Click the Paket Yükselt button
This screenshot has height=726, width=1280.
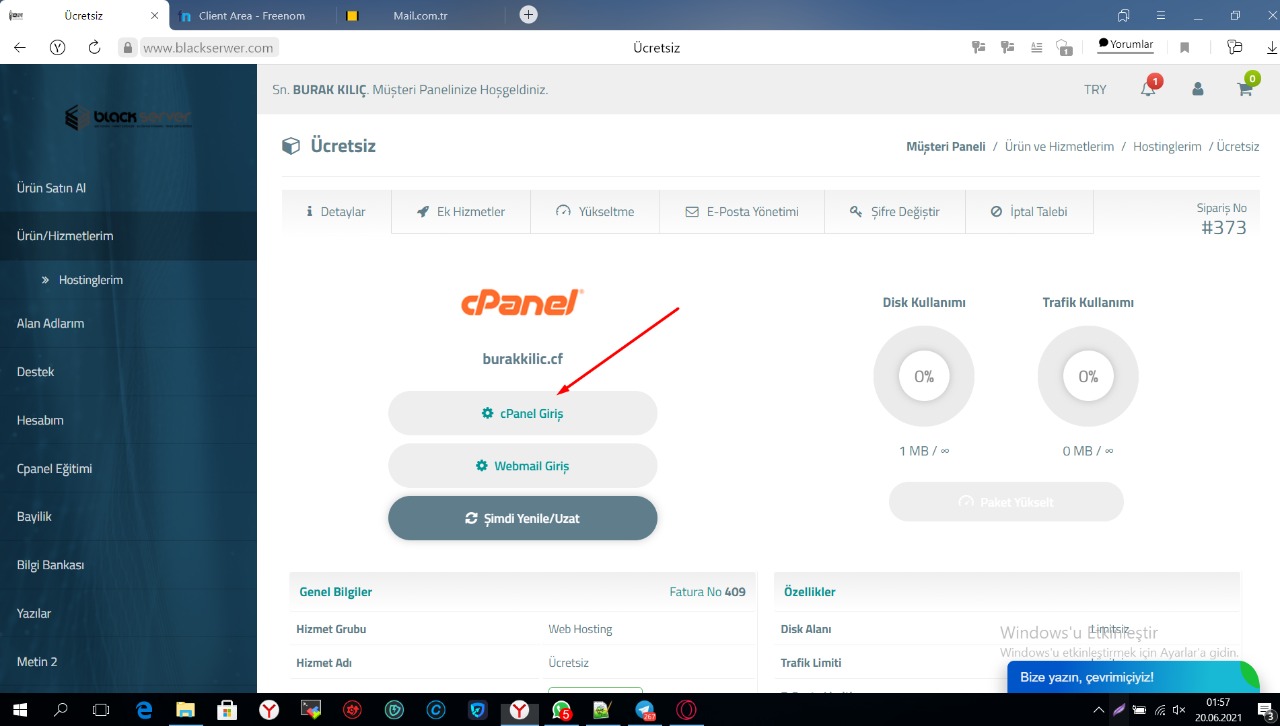pyautogui.click(x=1006, y=502)
